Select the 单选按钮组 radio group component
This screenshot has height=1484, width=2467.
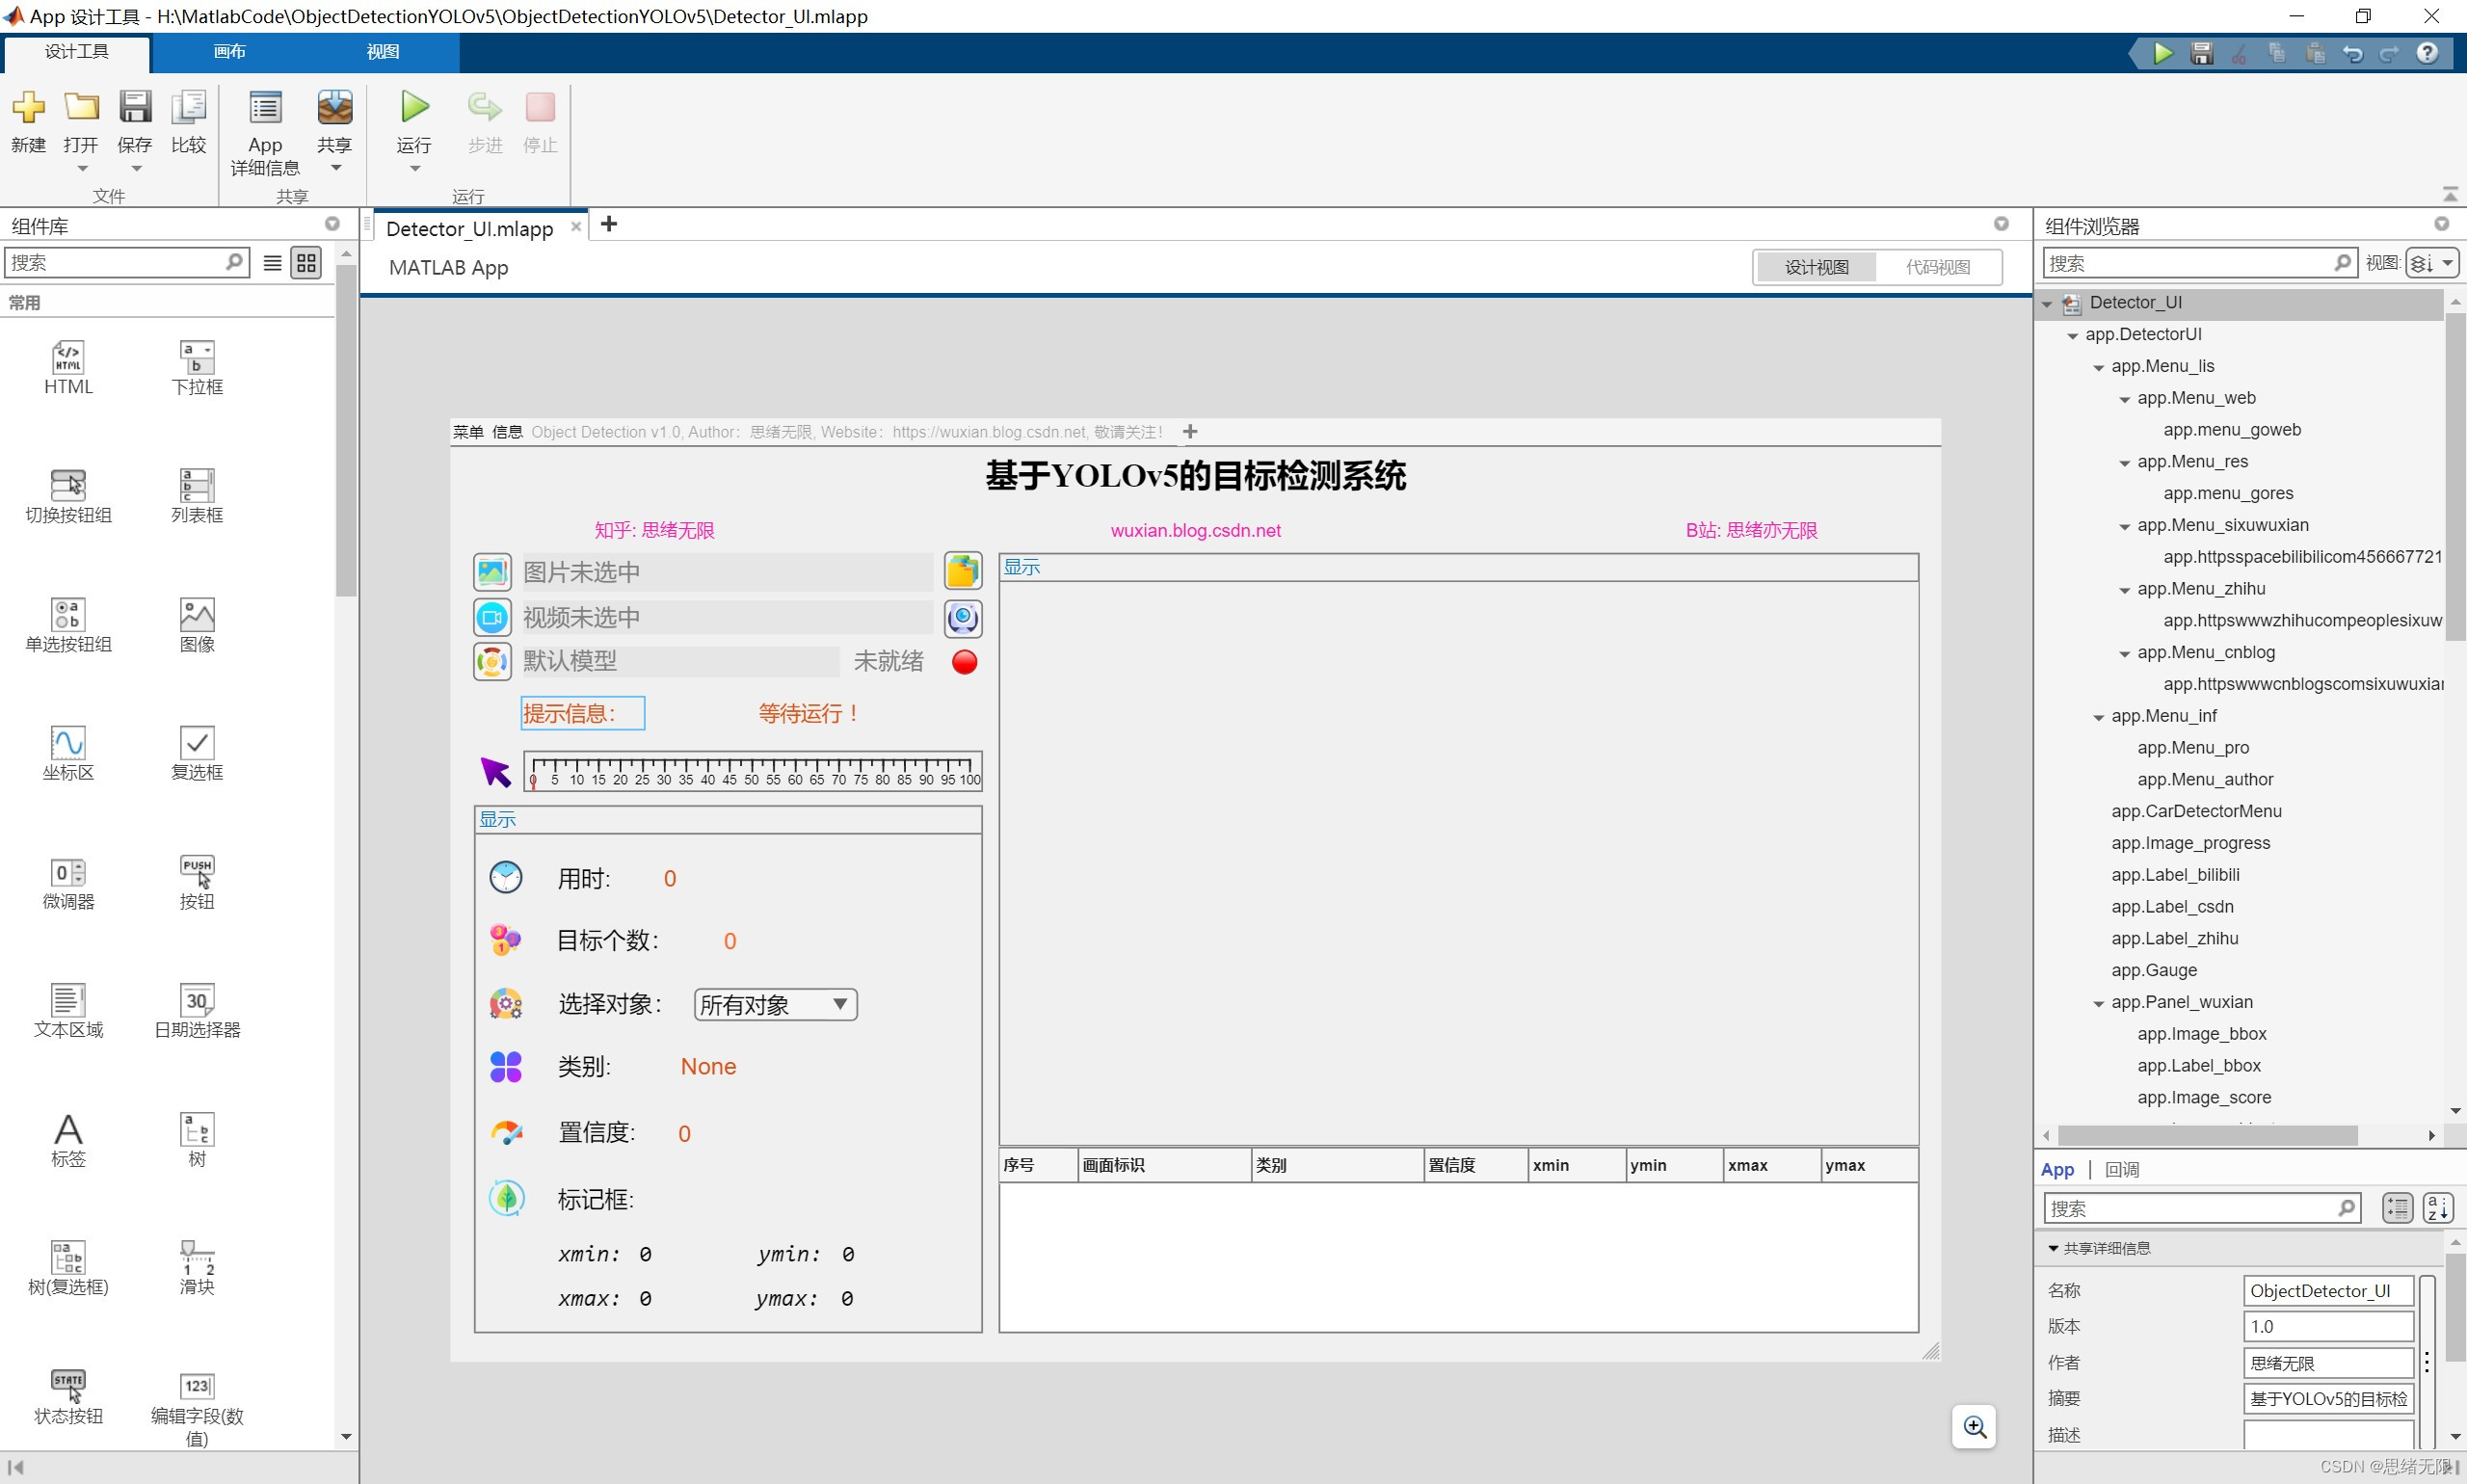pos(68,625)
